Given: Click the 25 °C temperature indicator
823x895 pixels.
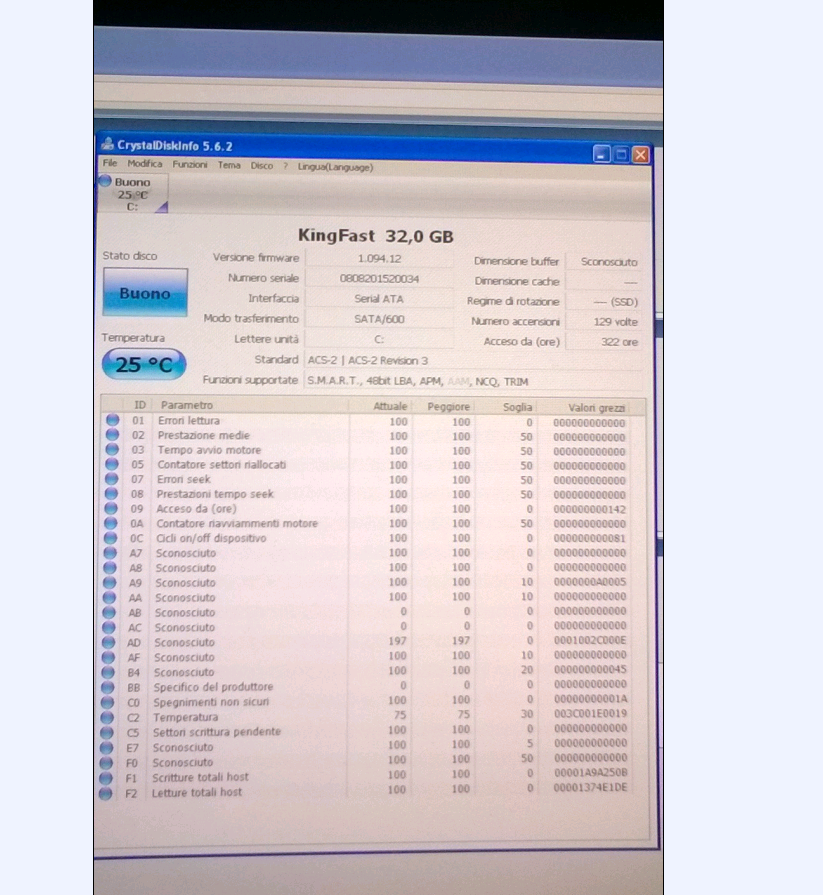Looking at the screenshot, I should click(x=144, y=364).
